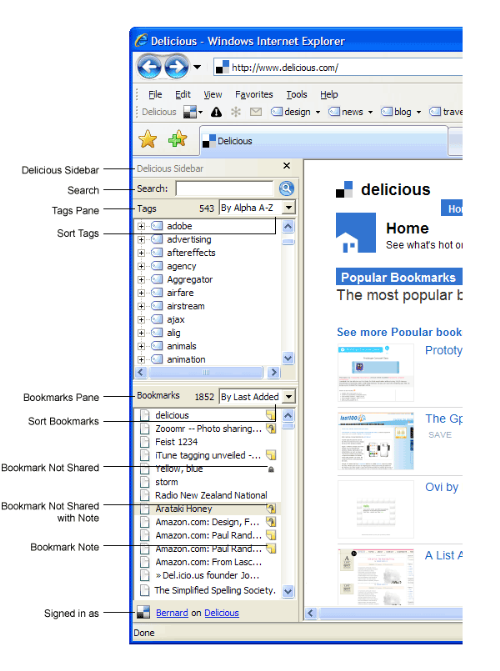500x671 pixels.
Task: Click the browser Forward arrow button
Action: point(176,67)
